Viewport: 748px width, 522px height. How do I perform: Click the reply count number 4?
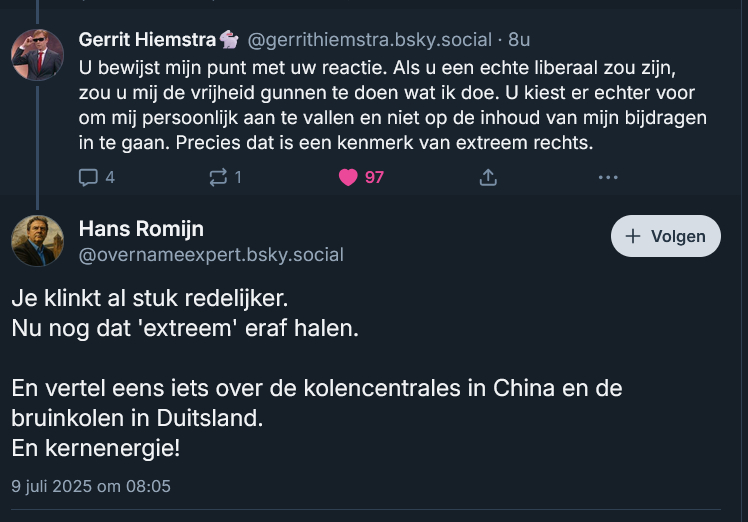pos(110,177)
